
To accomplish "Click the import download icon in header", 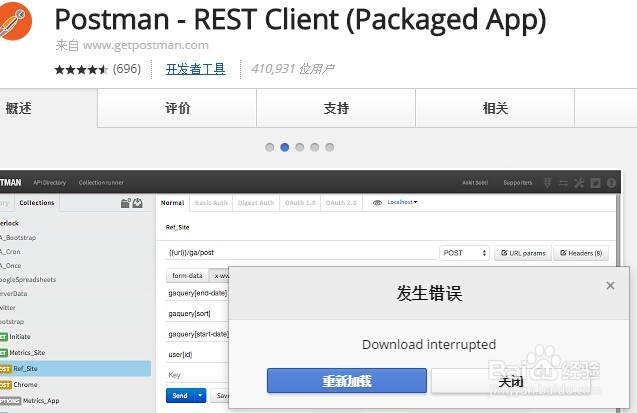I will click(548, 183).
